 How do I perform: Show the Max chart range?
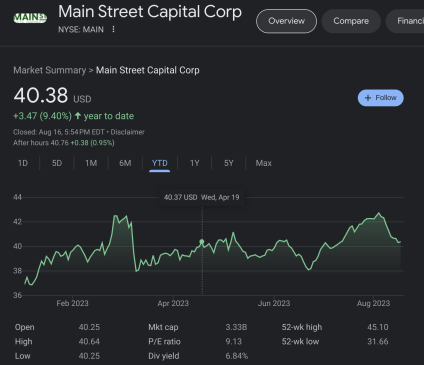(264, 163)
